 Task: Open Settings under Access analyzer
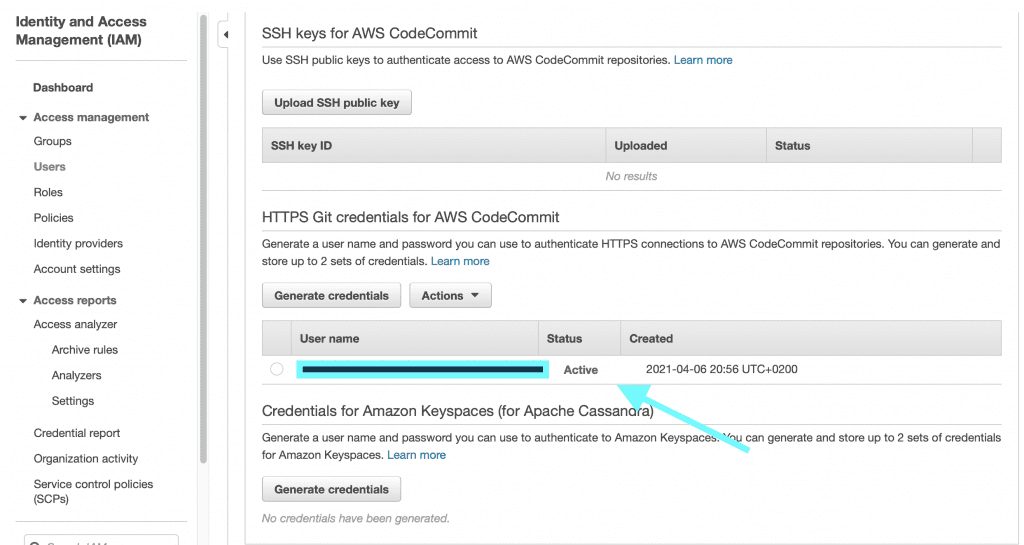pos(72,401)
